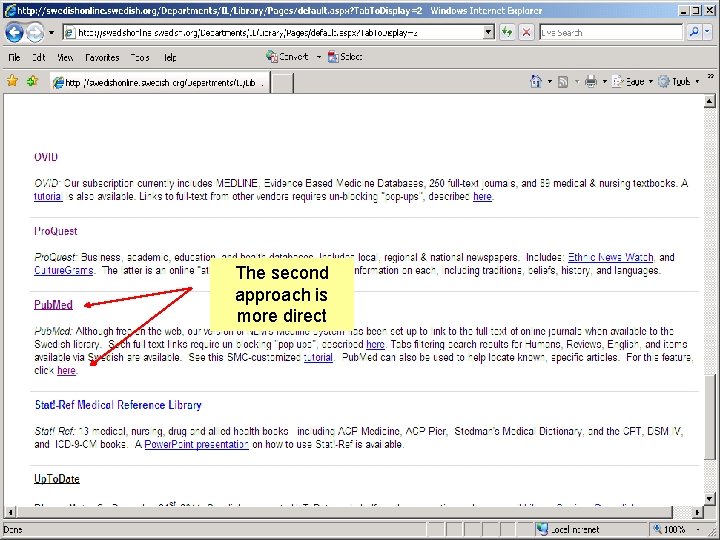Image resolution: width=720 pixels, height=540 pixels.
Task: Open the Edit menu
Action: click(x=39, y=57)
